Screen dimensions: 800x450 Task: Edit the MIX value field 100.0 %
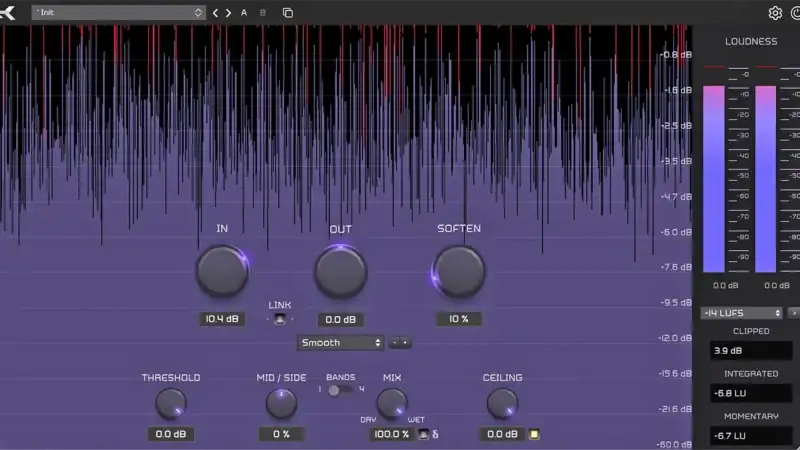pos(391,434)
